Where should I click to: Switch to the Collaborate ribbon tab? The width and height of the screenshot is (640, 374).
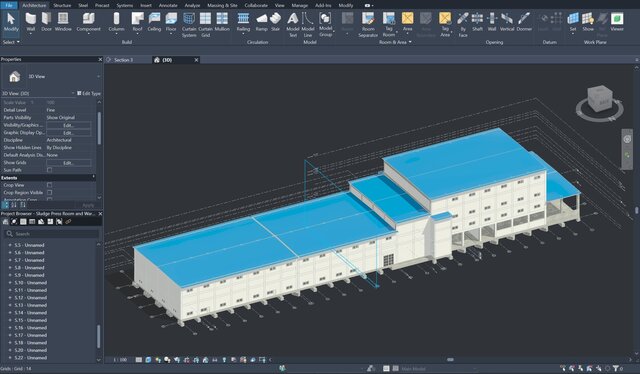pos(256,5)
